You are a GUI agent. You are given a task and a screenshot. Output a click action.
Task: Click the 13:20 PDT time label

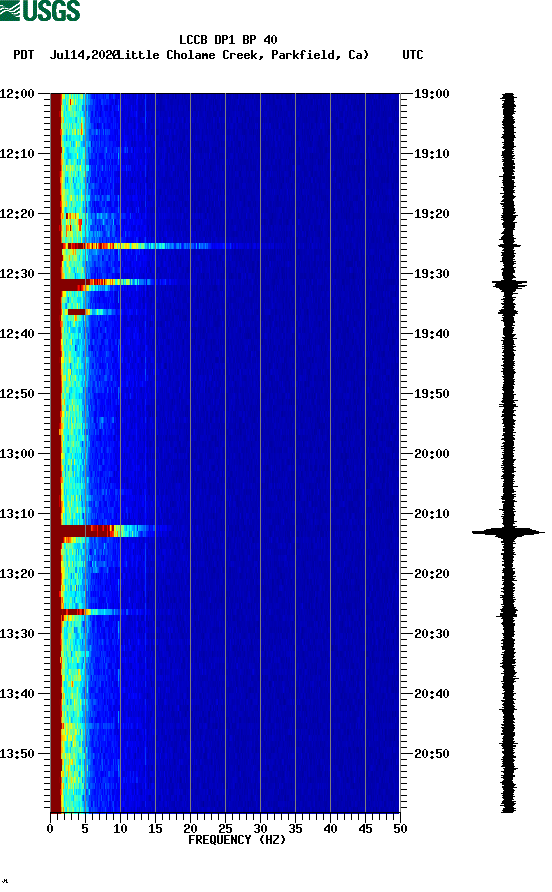coord(17,574)
